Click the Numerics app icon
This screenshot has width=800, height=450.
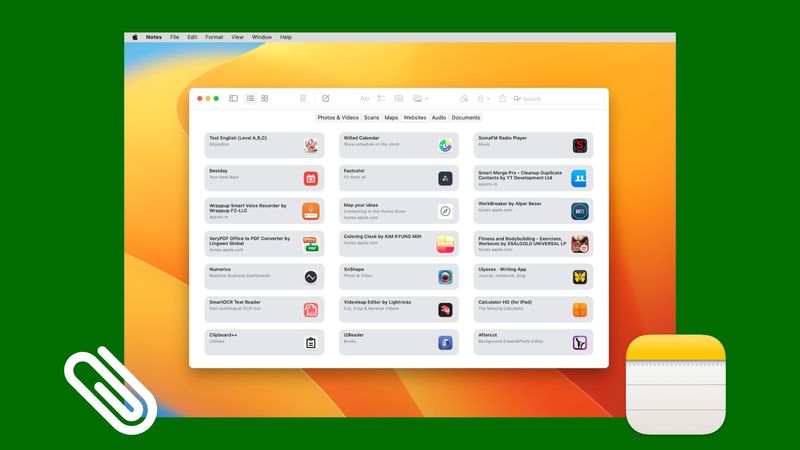coord(311,277)
